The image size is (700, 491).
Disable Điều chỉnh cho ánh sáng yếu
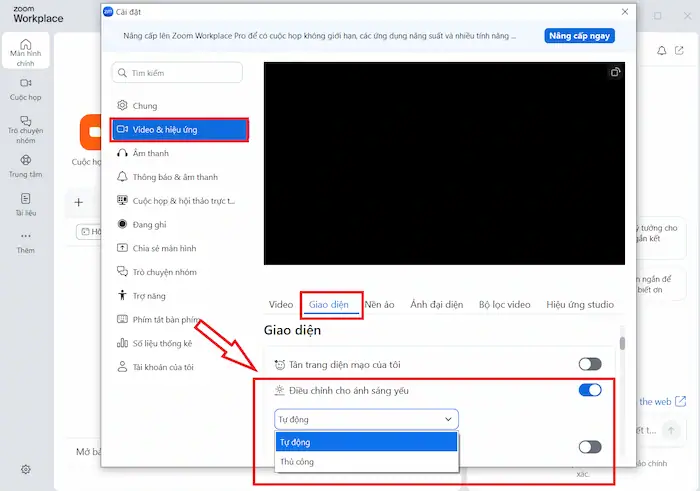(x=590, y=390)
